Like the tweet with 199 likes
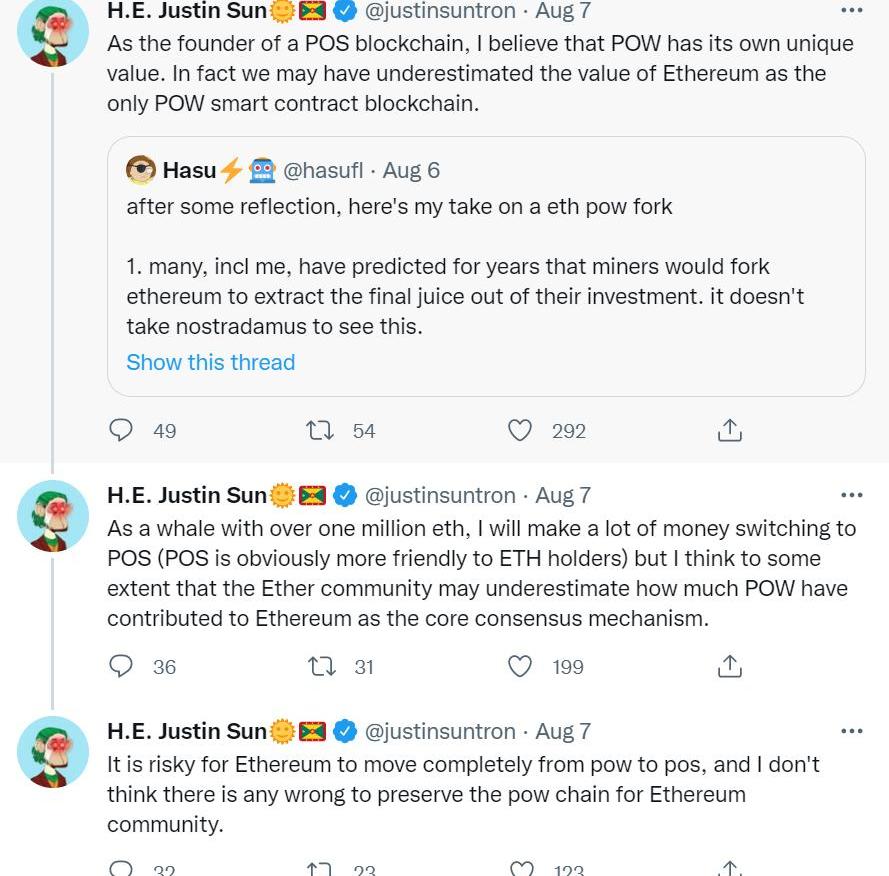Viewport: 889px width, 876px height. tap(520, 666)
